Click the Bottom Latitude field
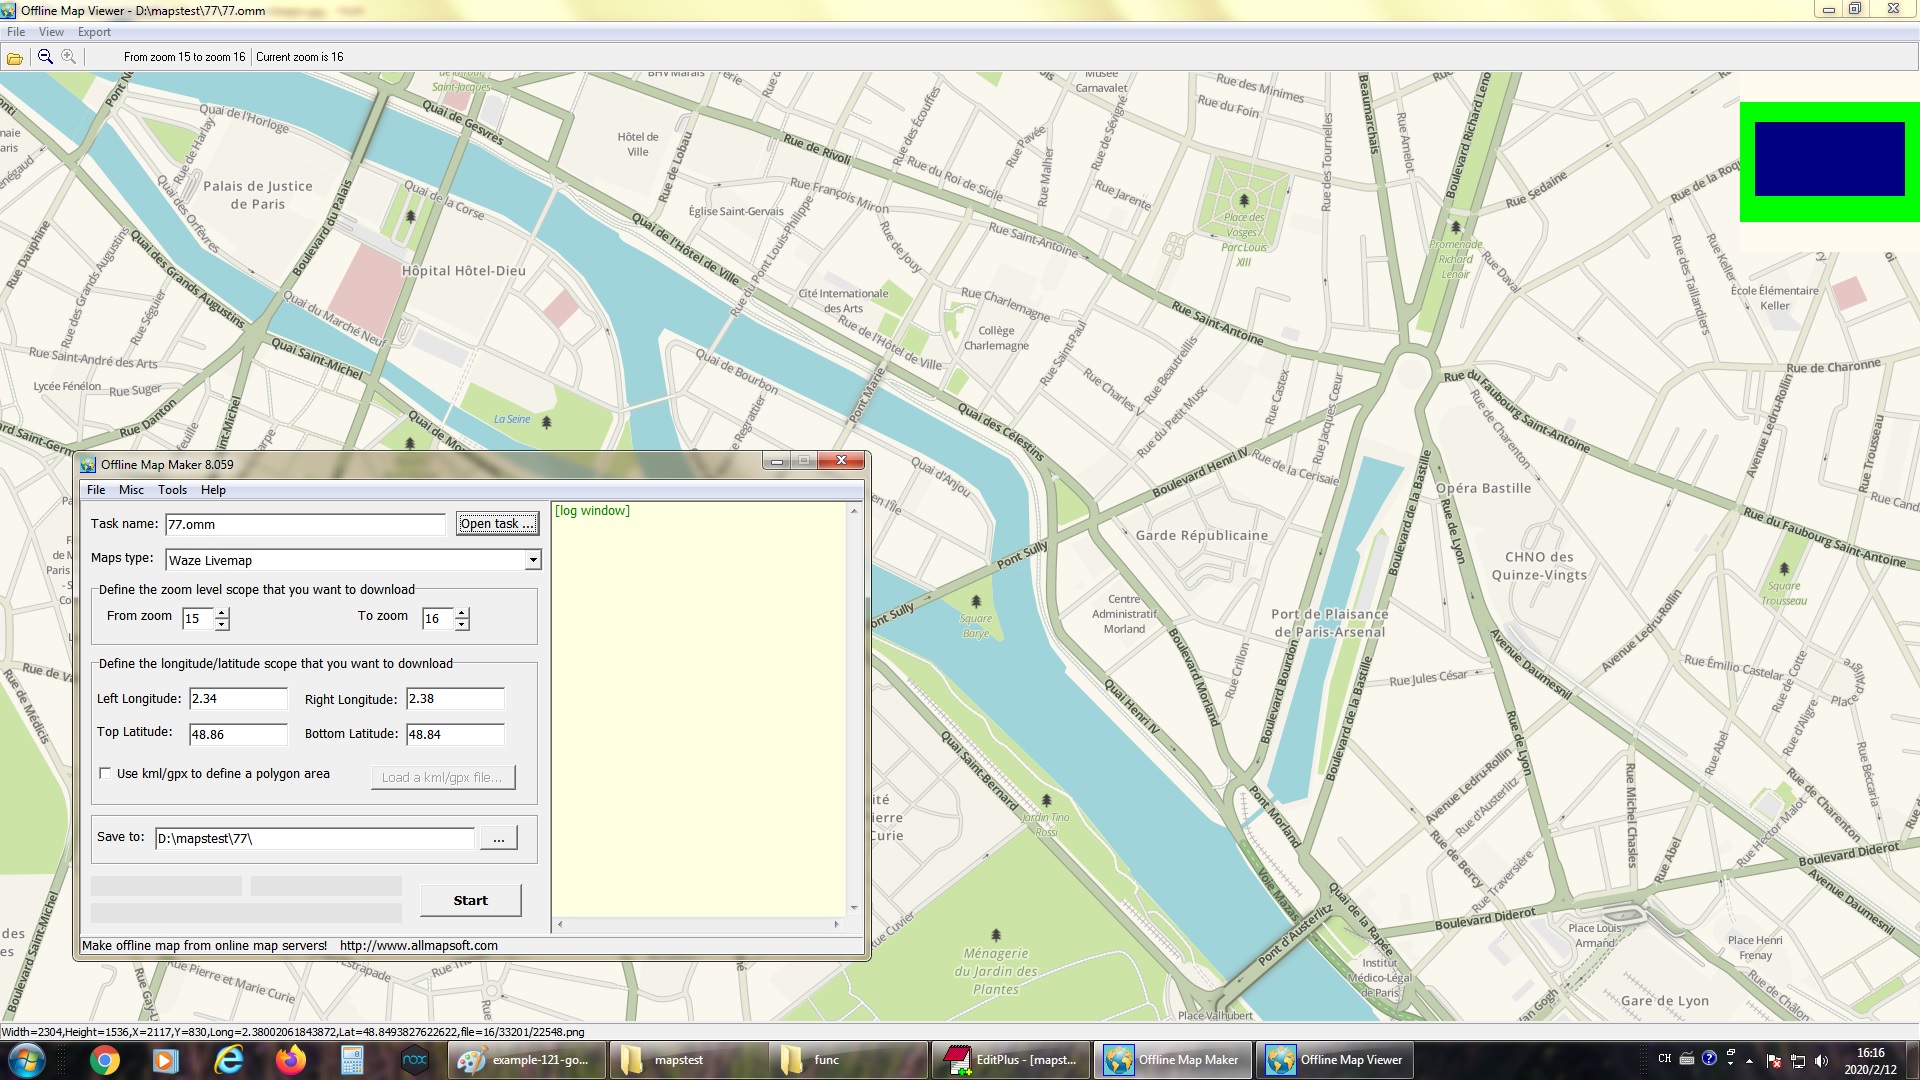 (455, 734)
